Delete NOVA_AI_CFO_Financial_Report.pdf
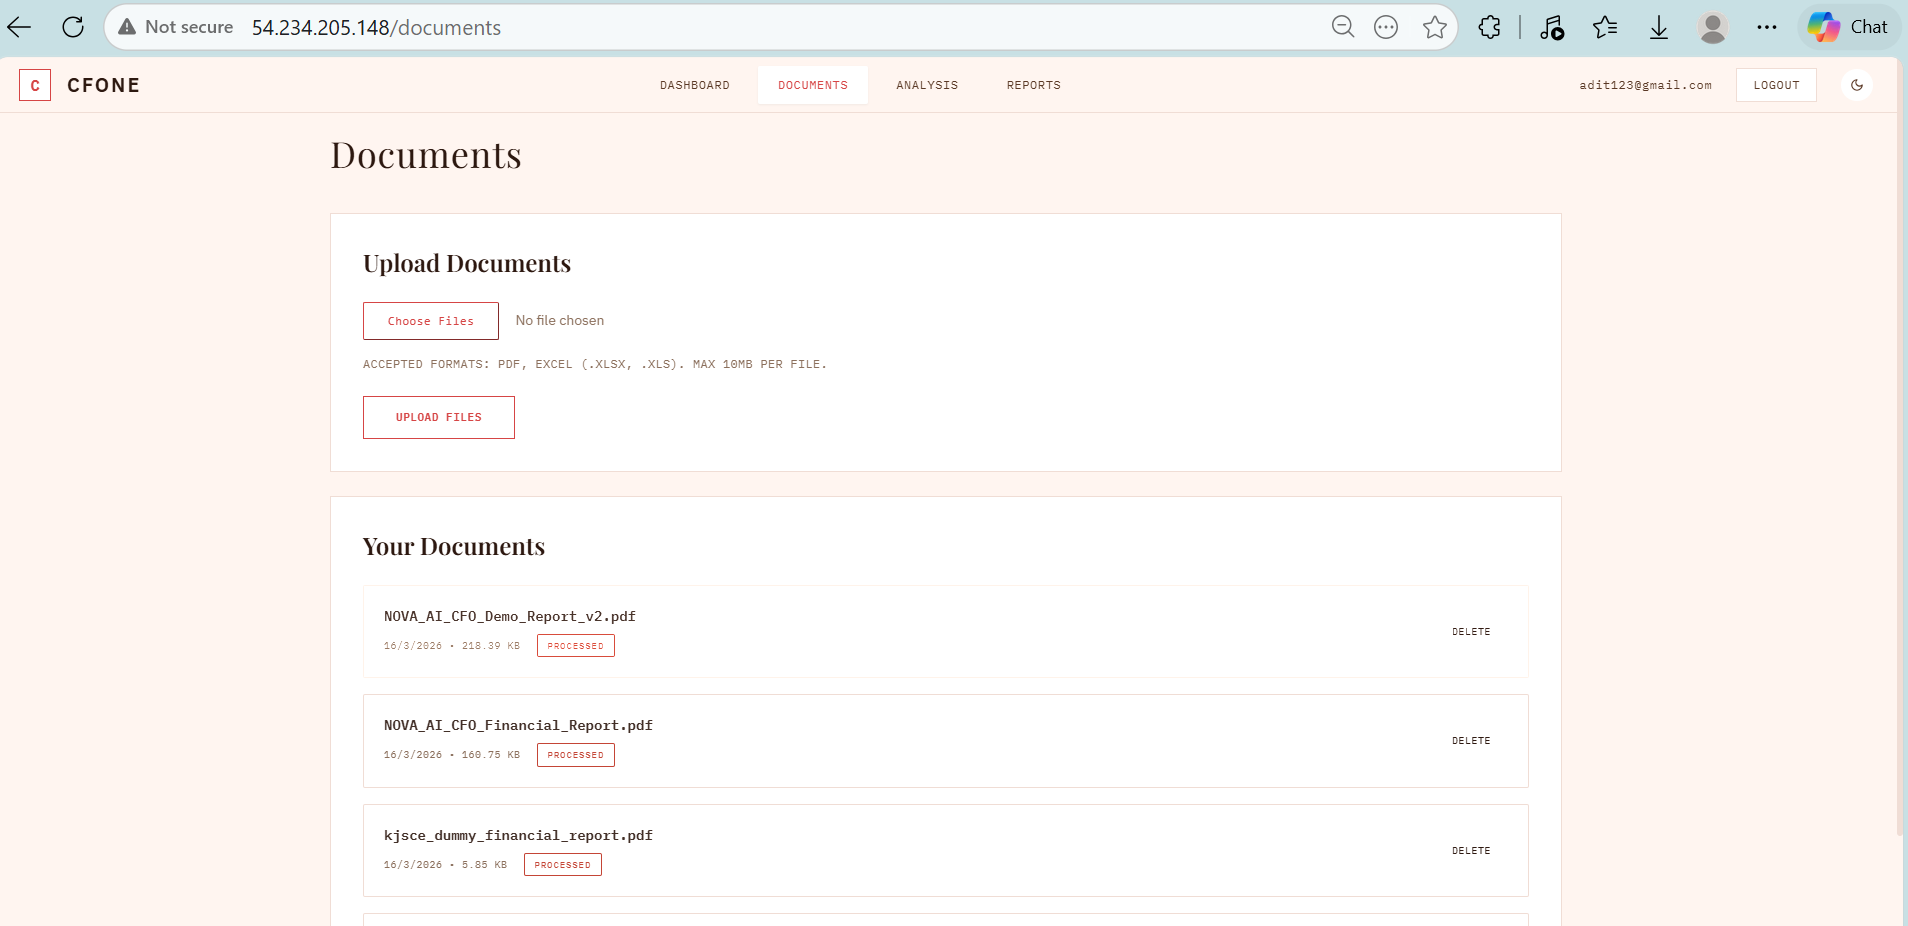The image size is (1908, 926). click(x=1471, y=741)
